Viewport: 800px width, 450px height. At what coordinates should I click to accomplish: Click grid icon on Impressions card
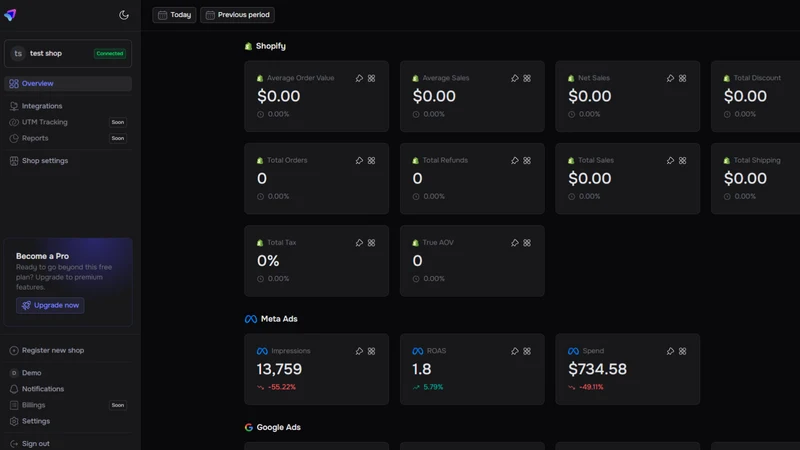point(371,351)
